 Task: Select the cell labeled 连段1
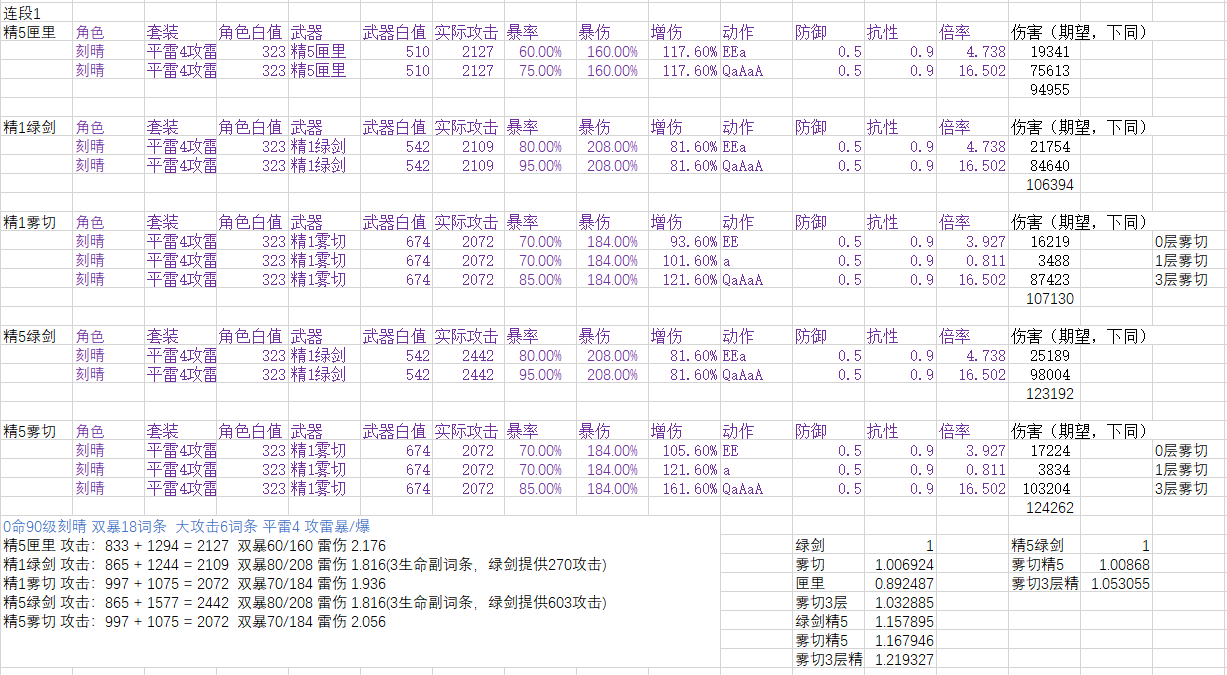[x=22, y=13]
